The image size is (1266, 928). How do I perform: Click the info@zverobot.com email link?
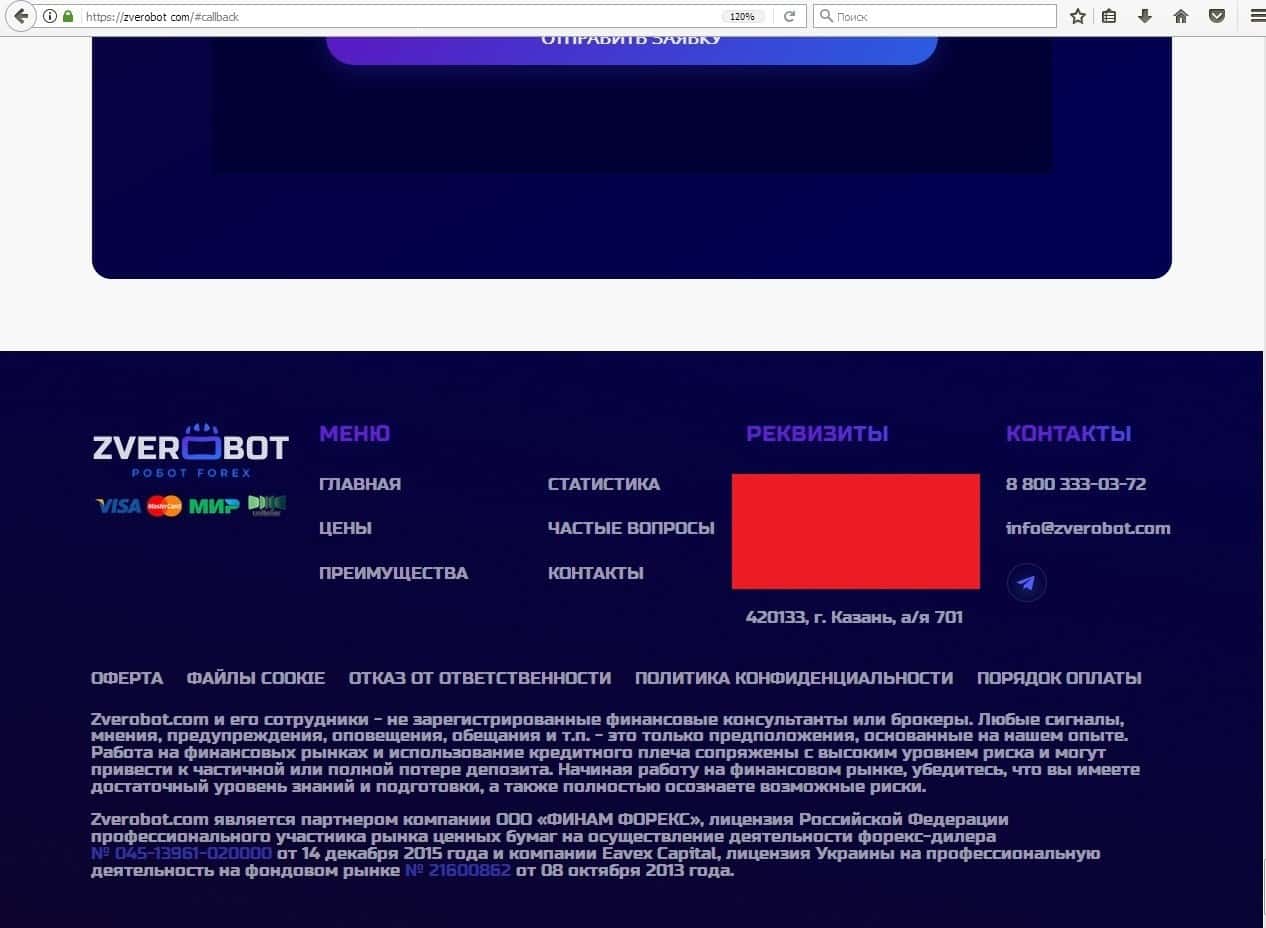[1088, 528]
